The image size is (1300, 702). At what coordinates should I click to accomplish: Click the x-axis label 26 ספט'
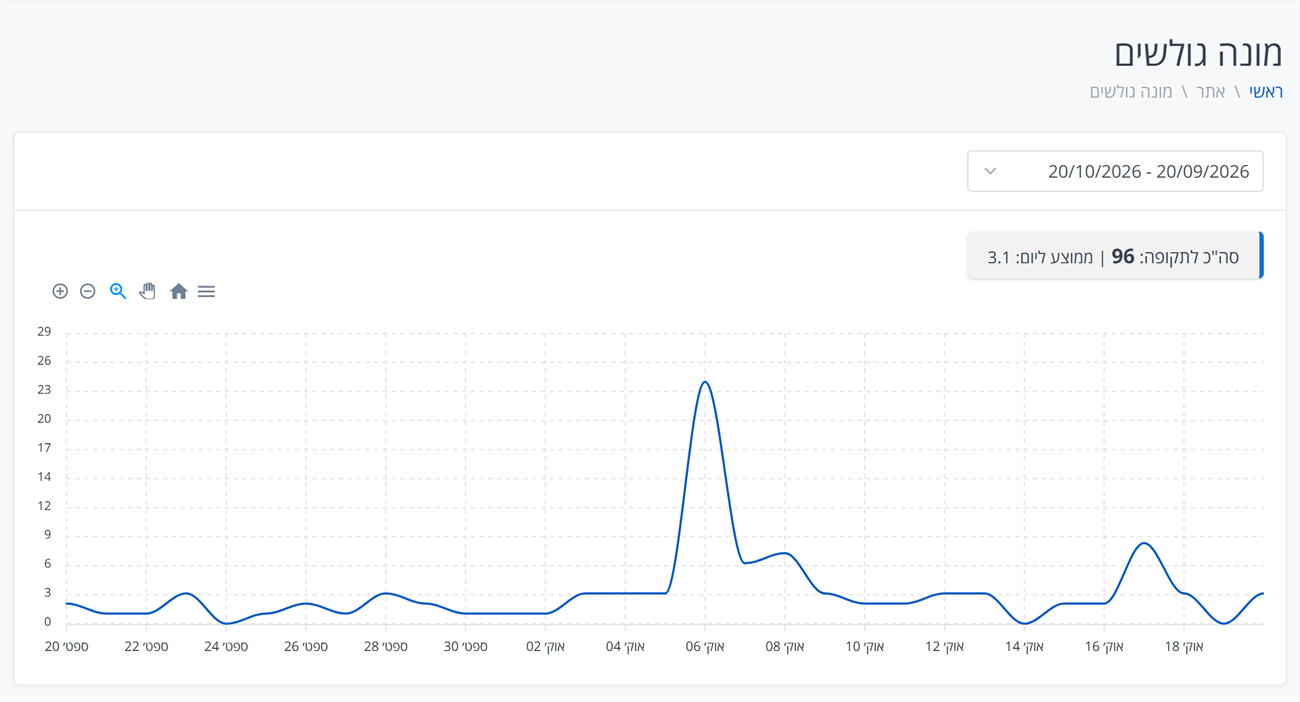coord(306,647)
